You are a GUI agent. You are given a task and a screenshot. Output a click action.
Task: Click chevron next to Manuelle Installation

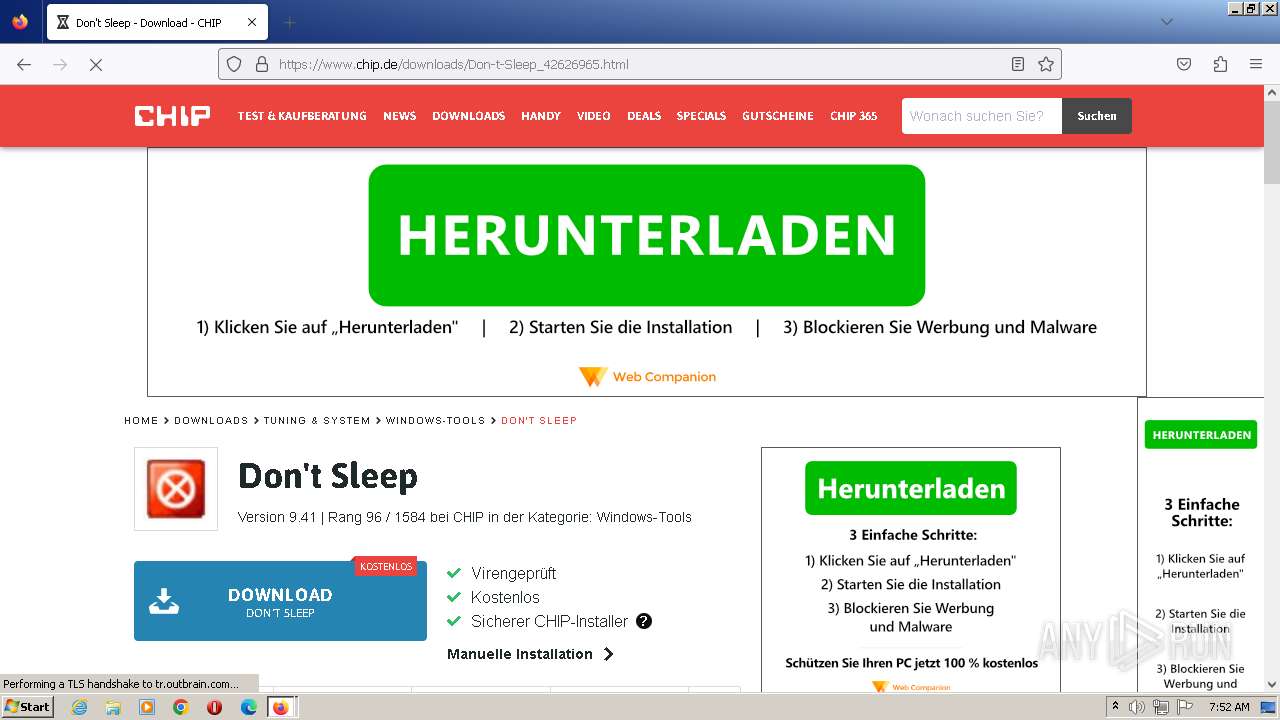608,654
